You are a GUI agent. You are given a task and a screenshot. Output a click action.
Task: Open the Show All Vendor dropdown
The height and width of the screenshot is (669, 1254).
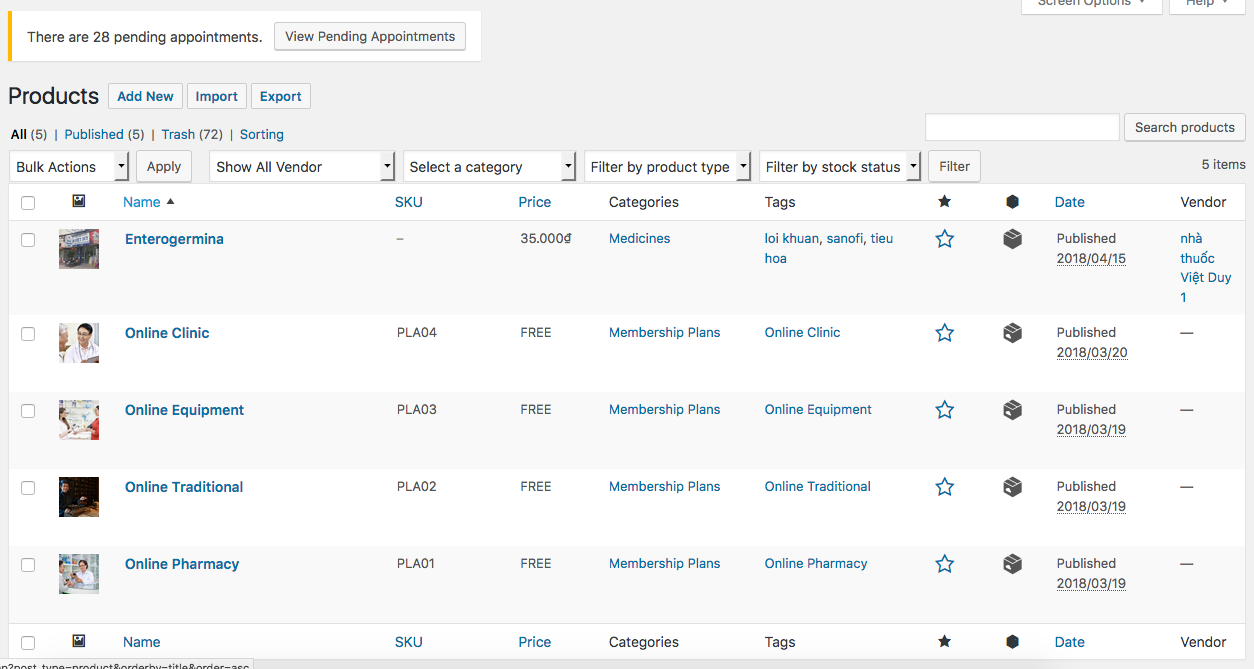tap(300, 166)
